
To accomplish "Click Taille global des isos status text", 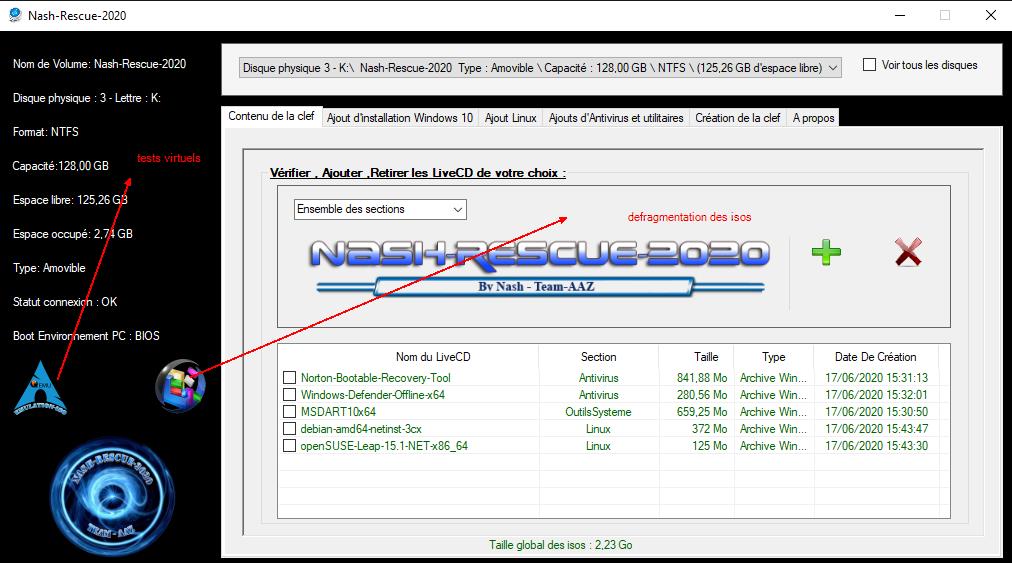I will [x=560, y=545].
